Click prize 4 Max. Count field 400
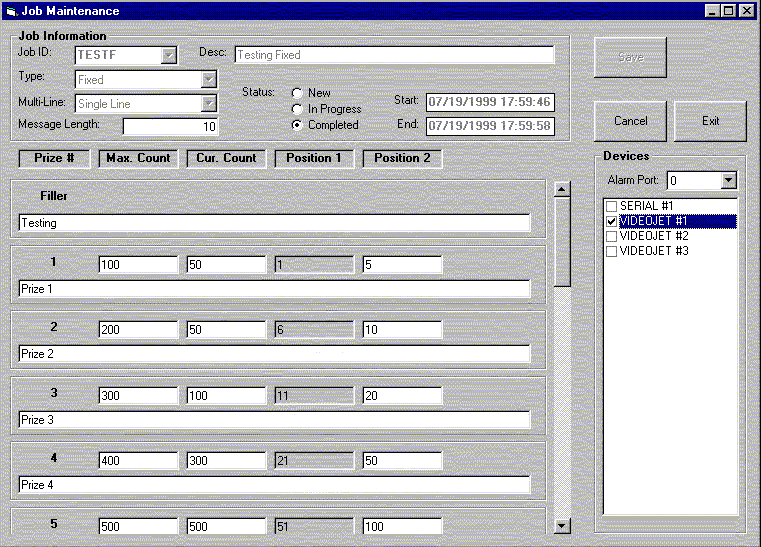 coord(138,461)
